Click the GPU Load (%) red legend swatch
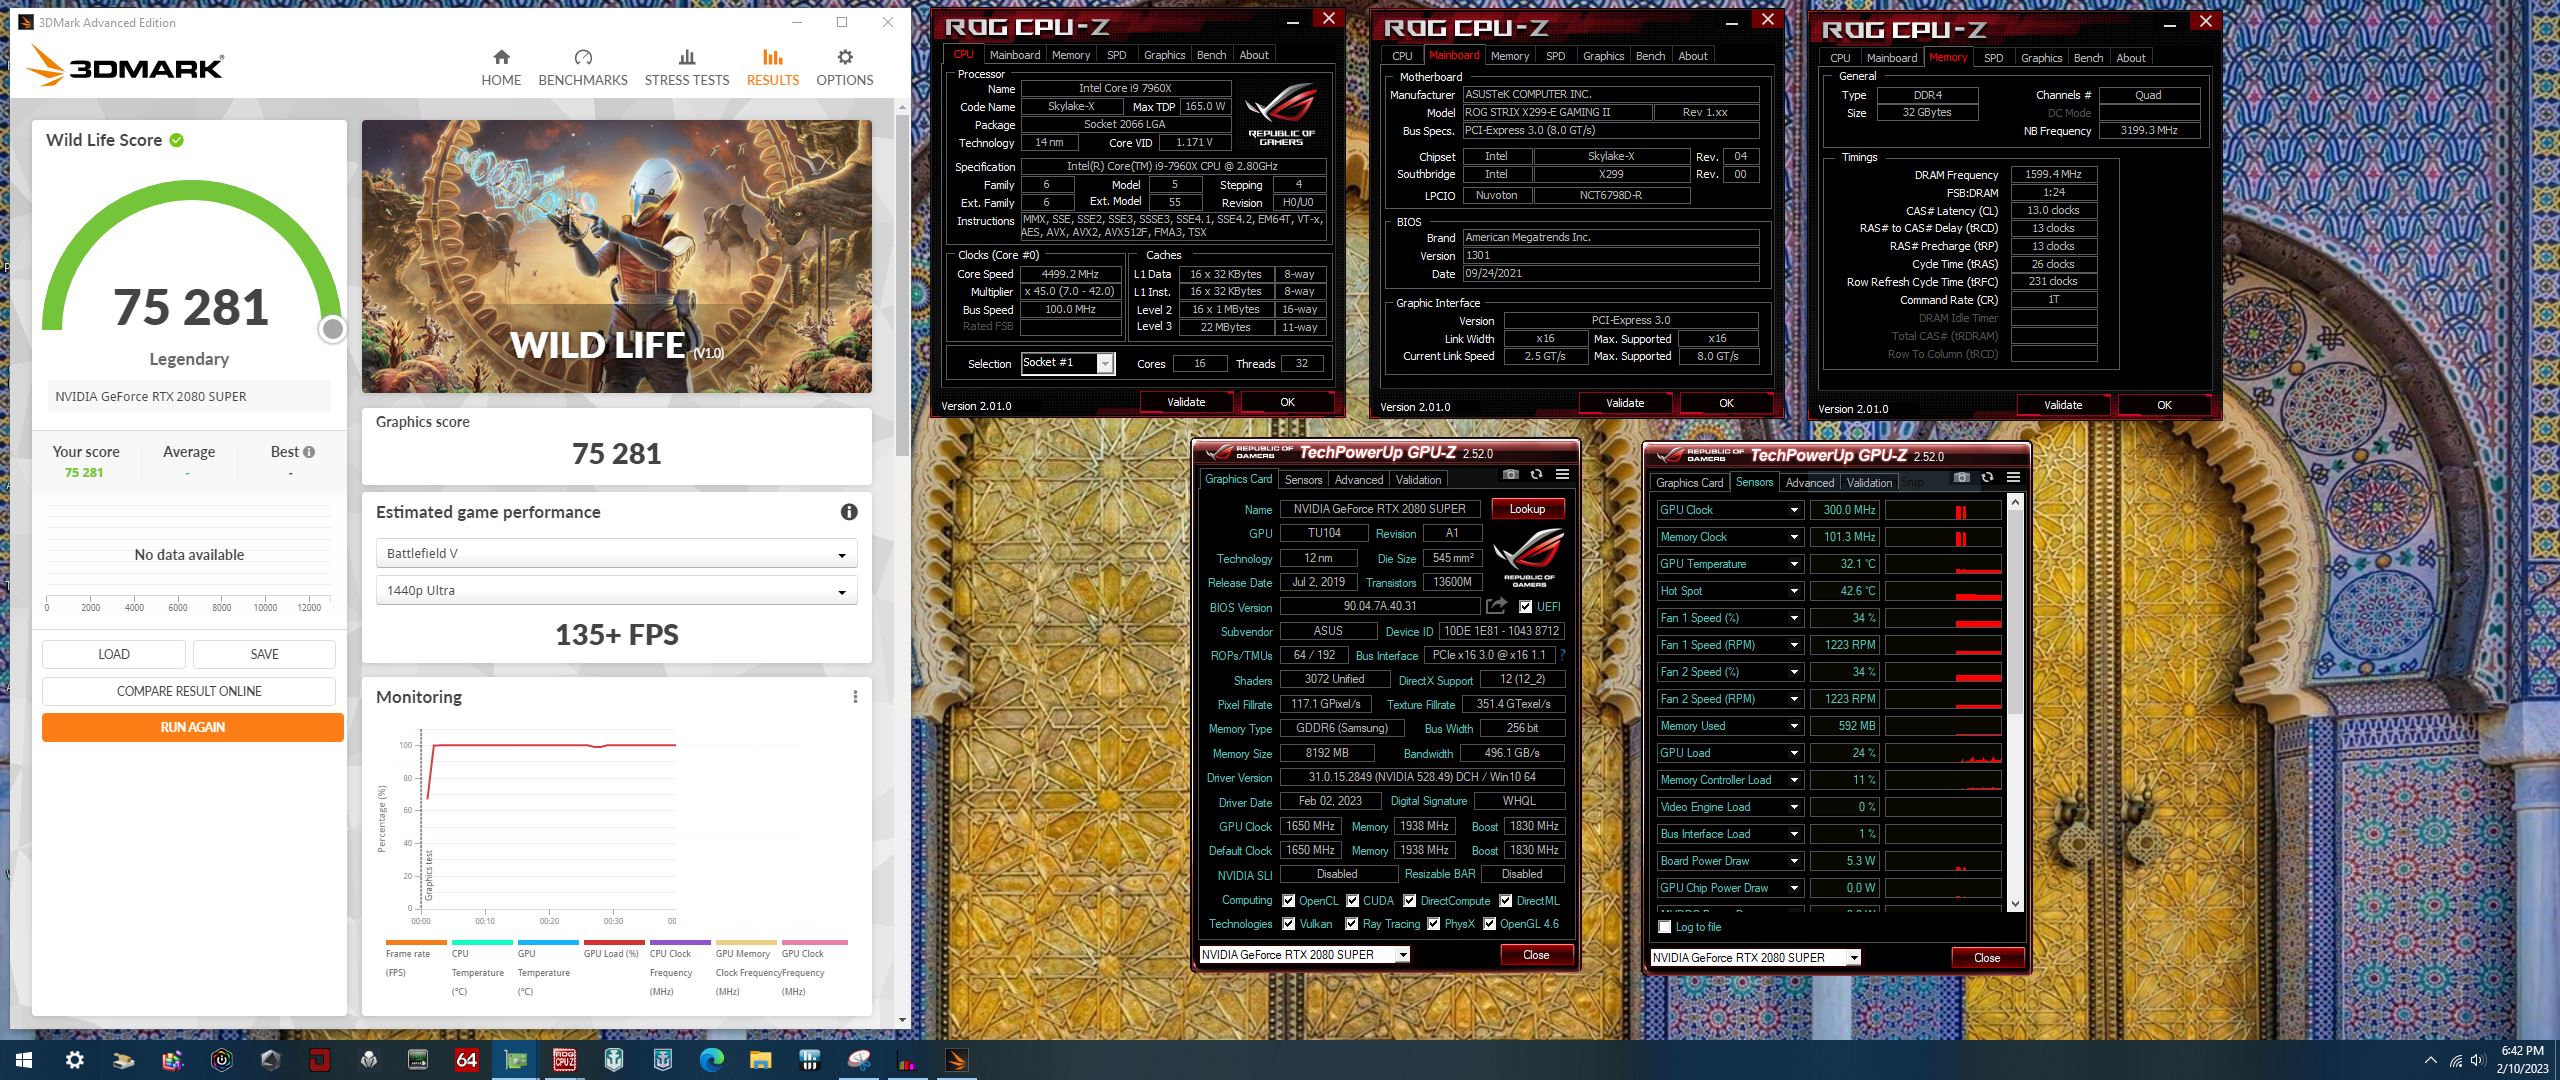 tap(614, 942)
